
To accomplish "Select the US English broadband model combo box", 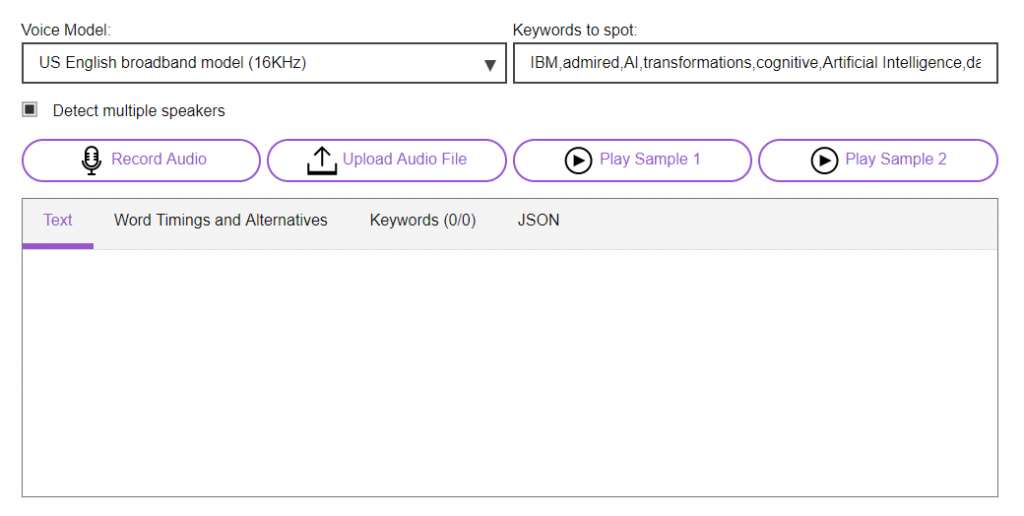I will pyautogui.click(x=264, y=63).
